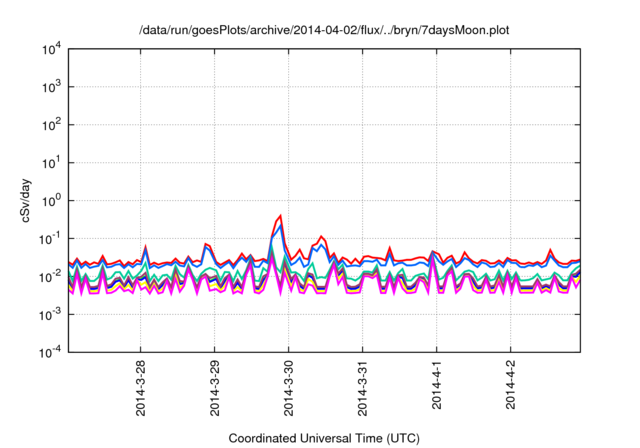The height and width of the screenshot is (448, 640).
Task: Click the 10^4 y-axis tick label
Action: [x=52, y=50]
